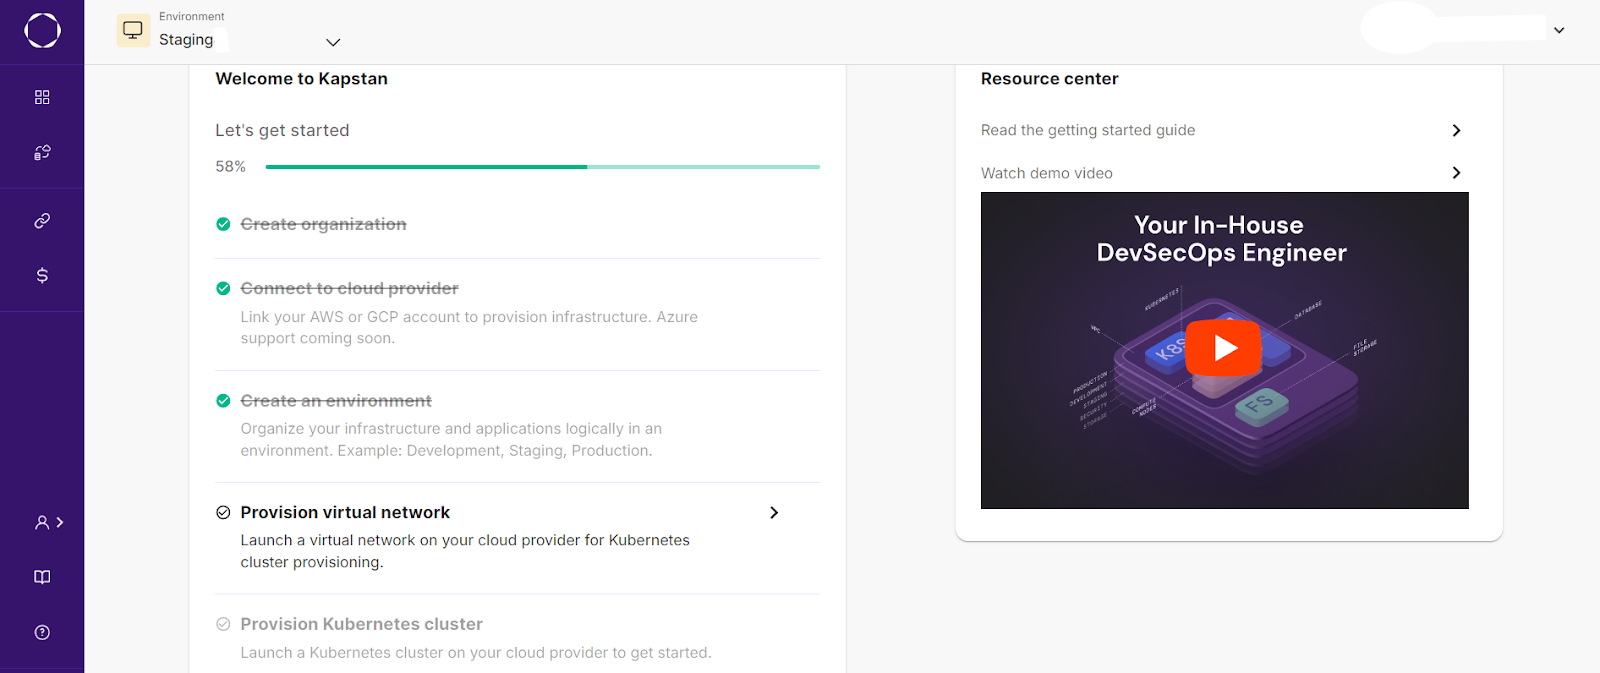Image resolution: width=1600 pixels, height=673 pixels.
Task: Click the Launch a virtual network description
Action: tap(465, 551)
